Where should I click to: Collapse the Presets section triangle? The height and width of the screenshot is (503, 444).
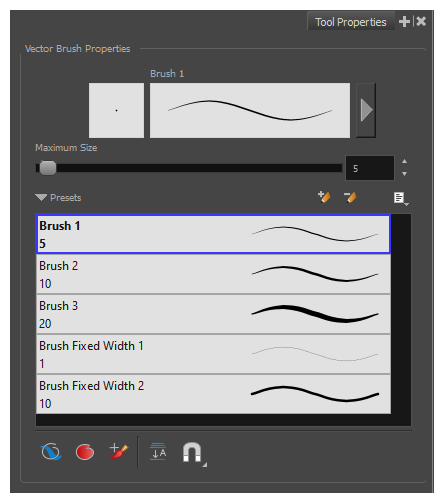(41, 198)
